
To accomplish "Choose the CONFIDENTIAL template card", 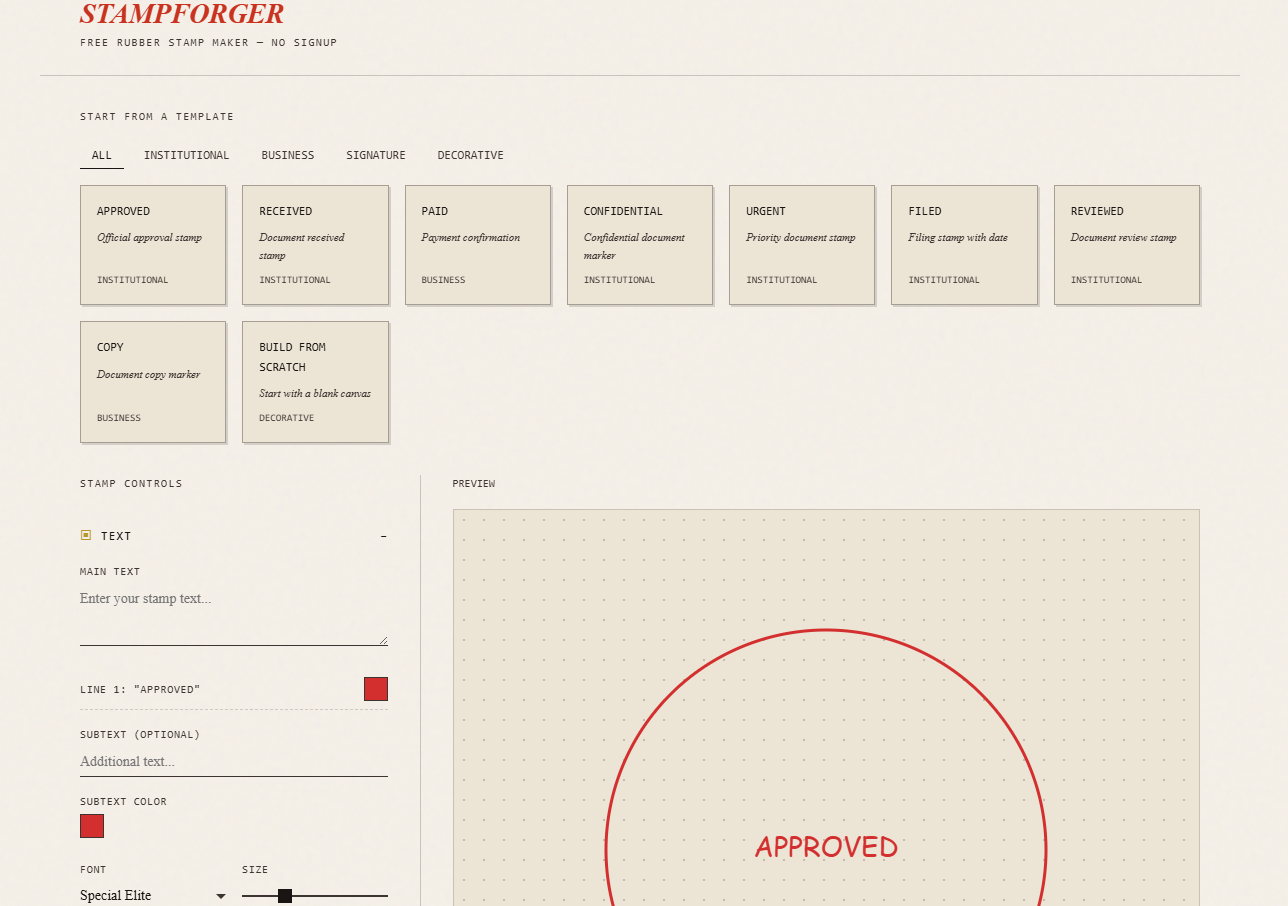I will (640, 245).
